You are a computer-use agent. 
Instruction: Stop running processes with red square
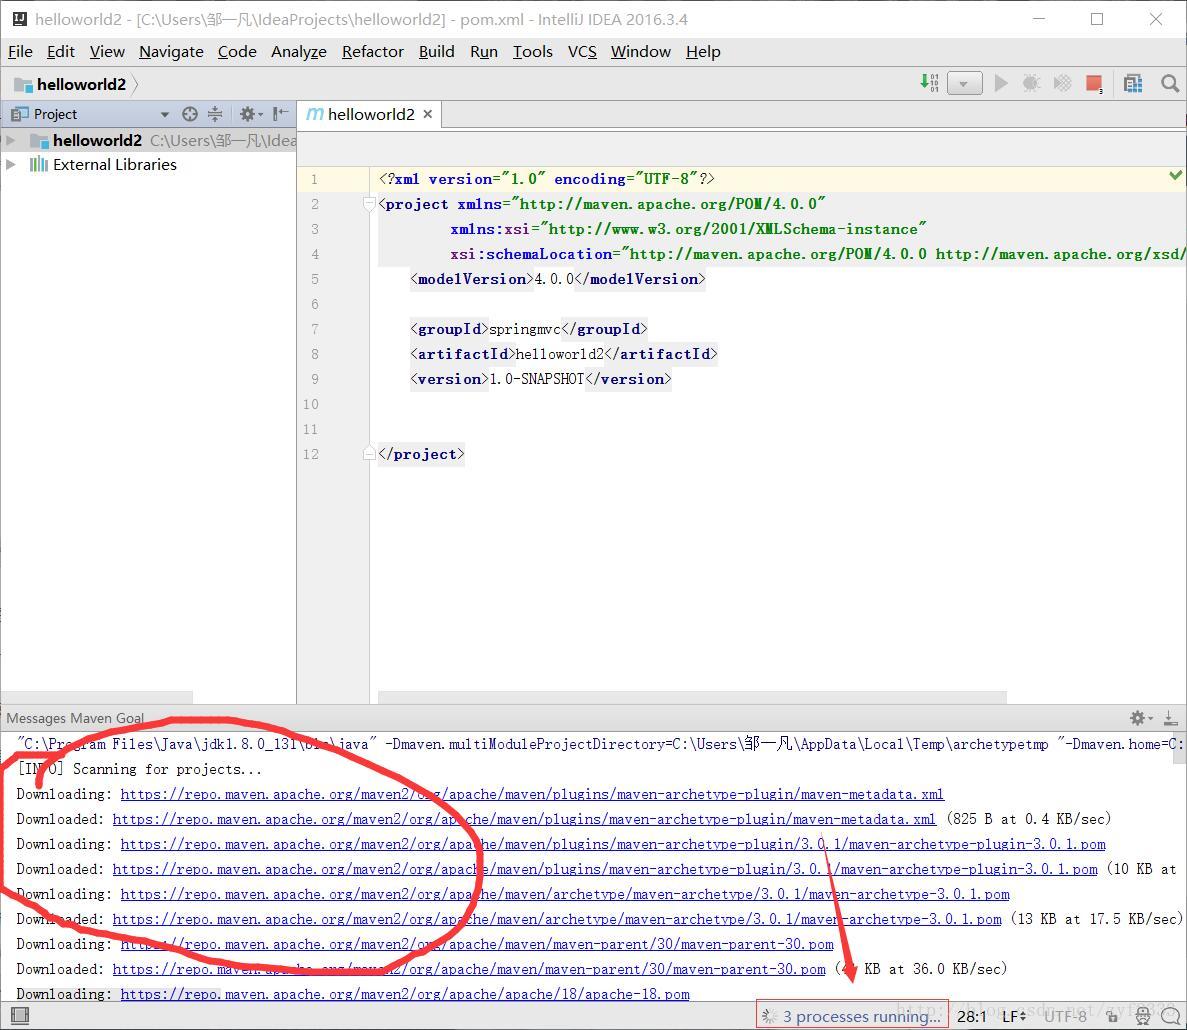click(x=1094, y=83)
